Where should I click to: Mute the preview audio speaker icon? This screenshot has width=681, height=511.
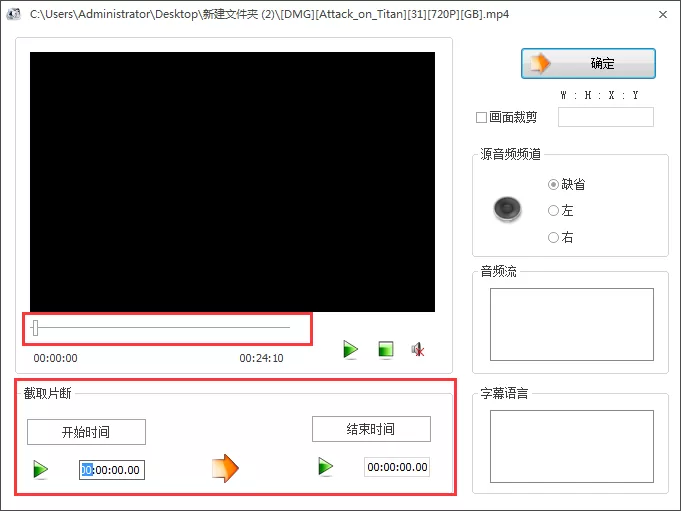(418, 349)
